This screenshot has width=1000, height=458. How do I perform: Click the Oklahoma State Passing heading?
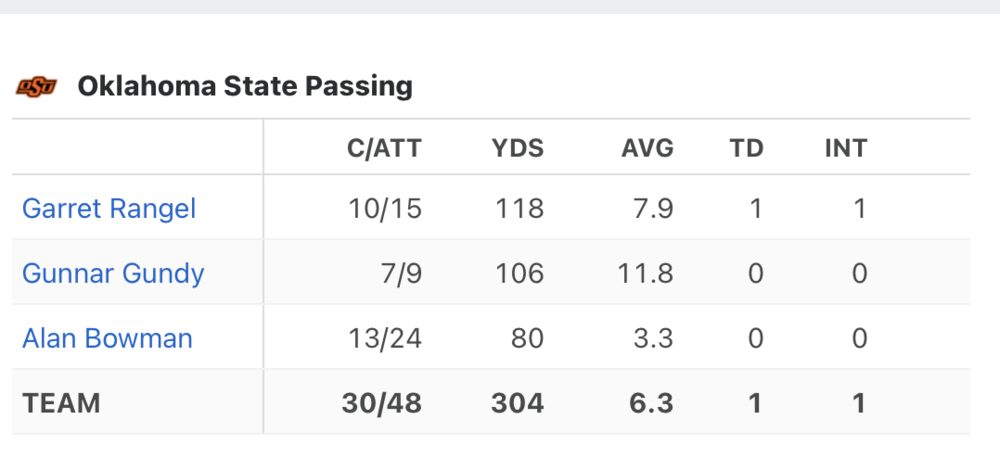[x=245, y=87]
